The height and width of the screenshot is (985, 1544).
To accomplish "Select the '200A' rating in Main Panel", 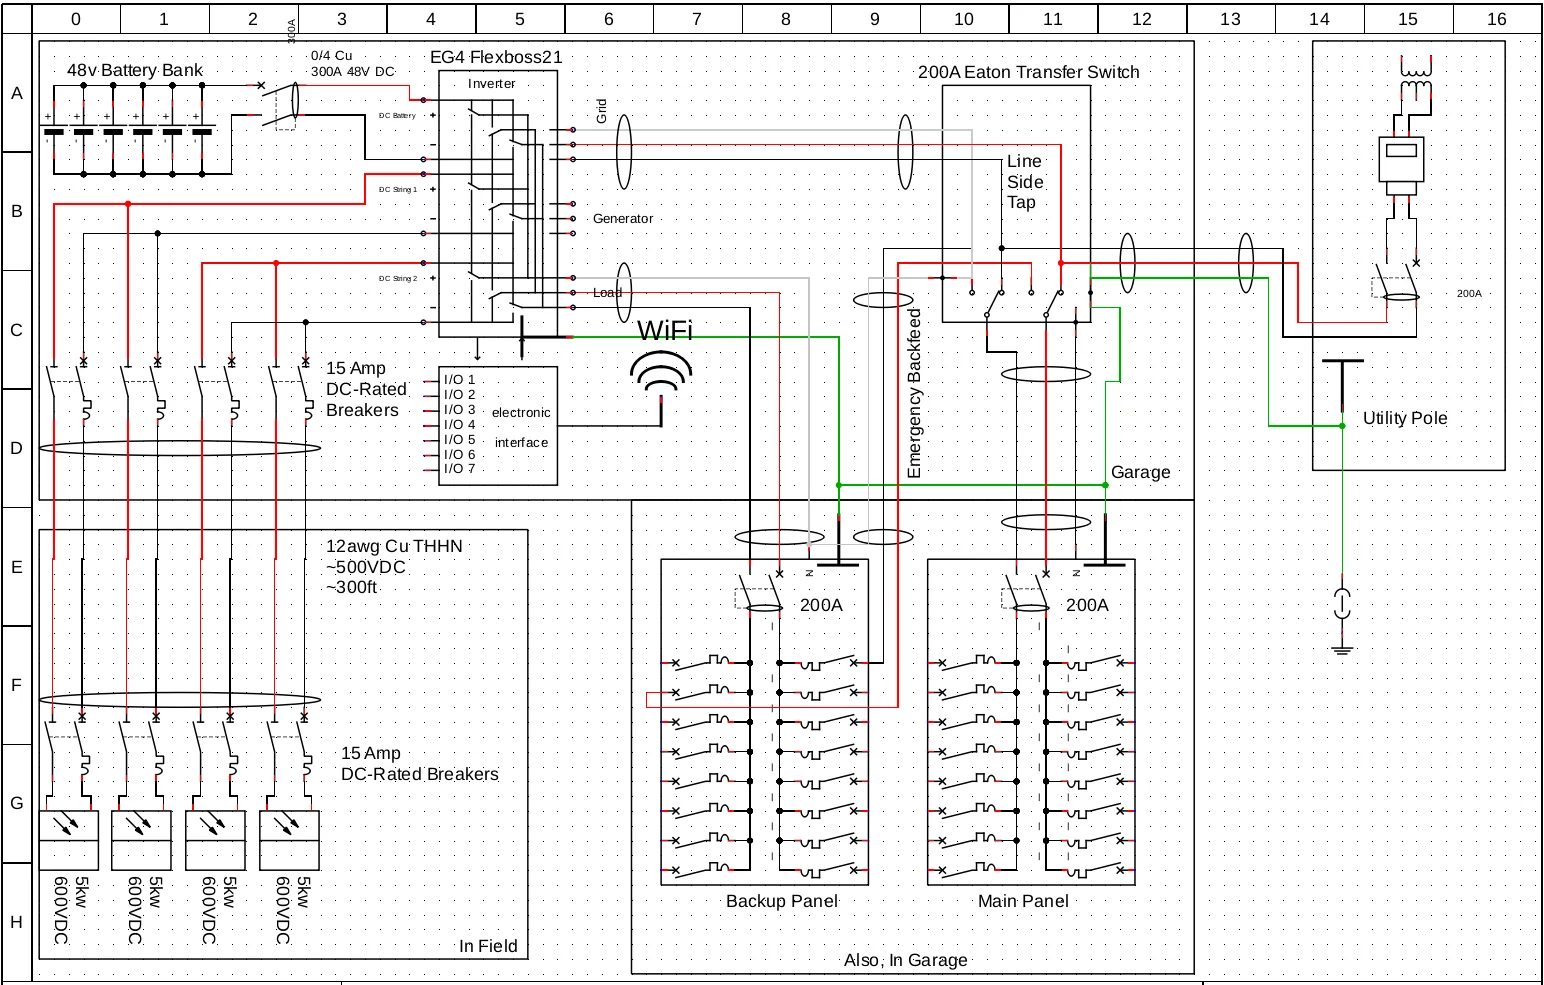I will [x=1087, y=605].
